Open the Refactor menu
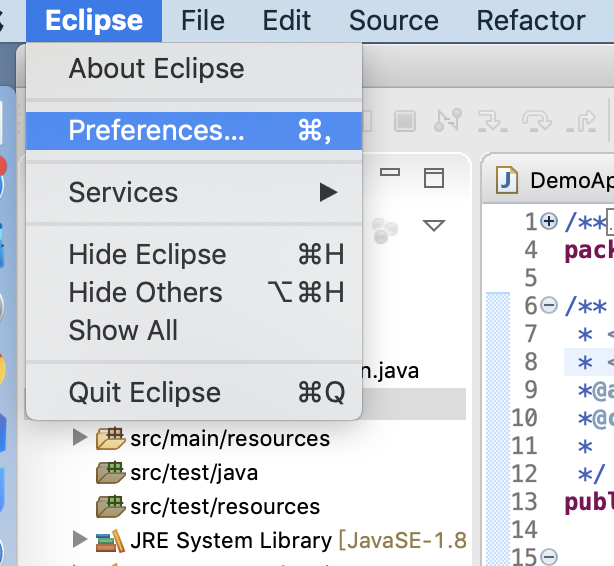The width and height of the screenshot is (614, 566). coord(531,21)
